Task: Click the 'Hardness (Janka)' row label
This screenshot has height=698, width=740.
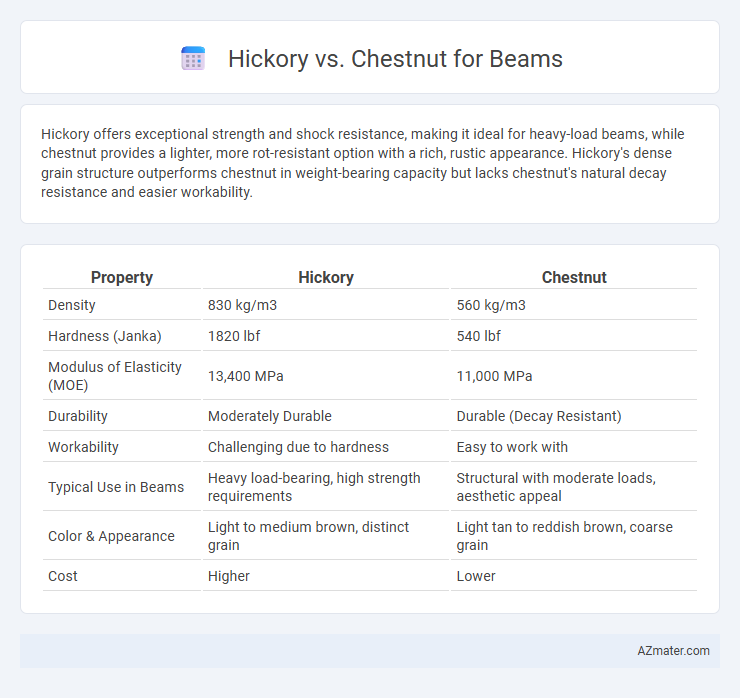Action: pyautogui.click(x=105, y=336)
